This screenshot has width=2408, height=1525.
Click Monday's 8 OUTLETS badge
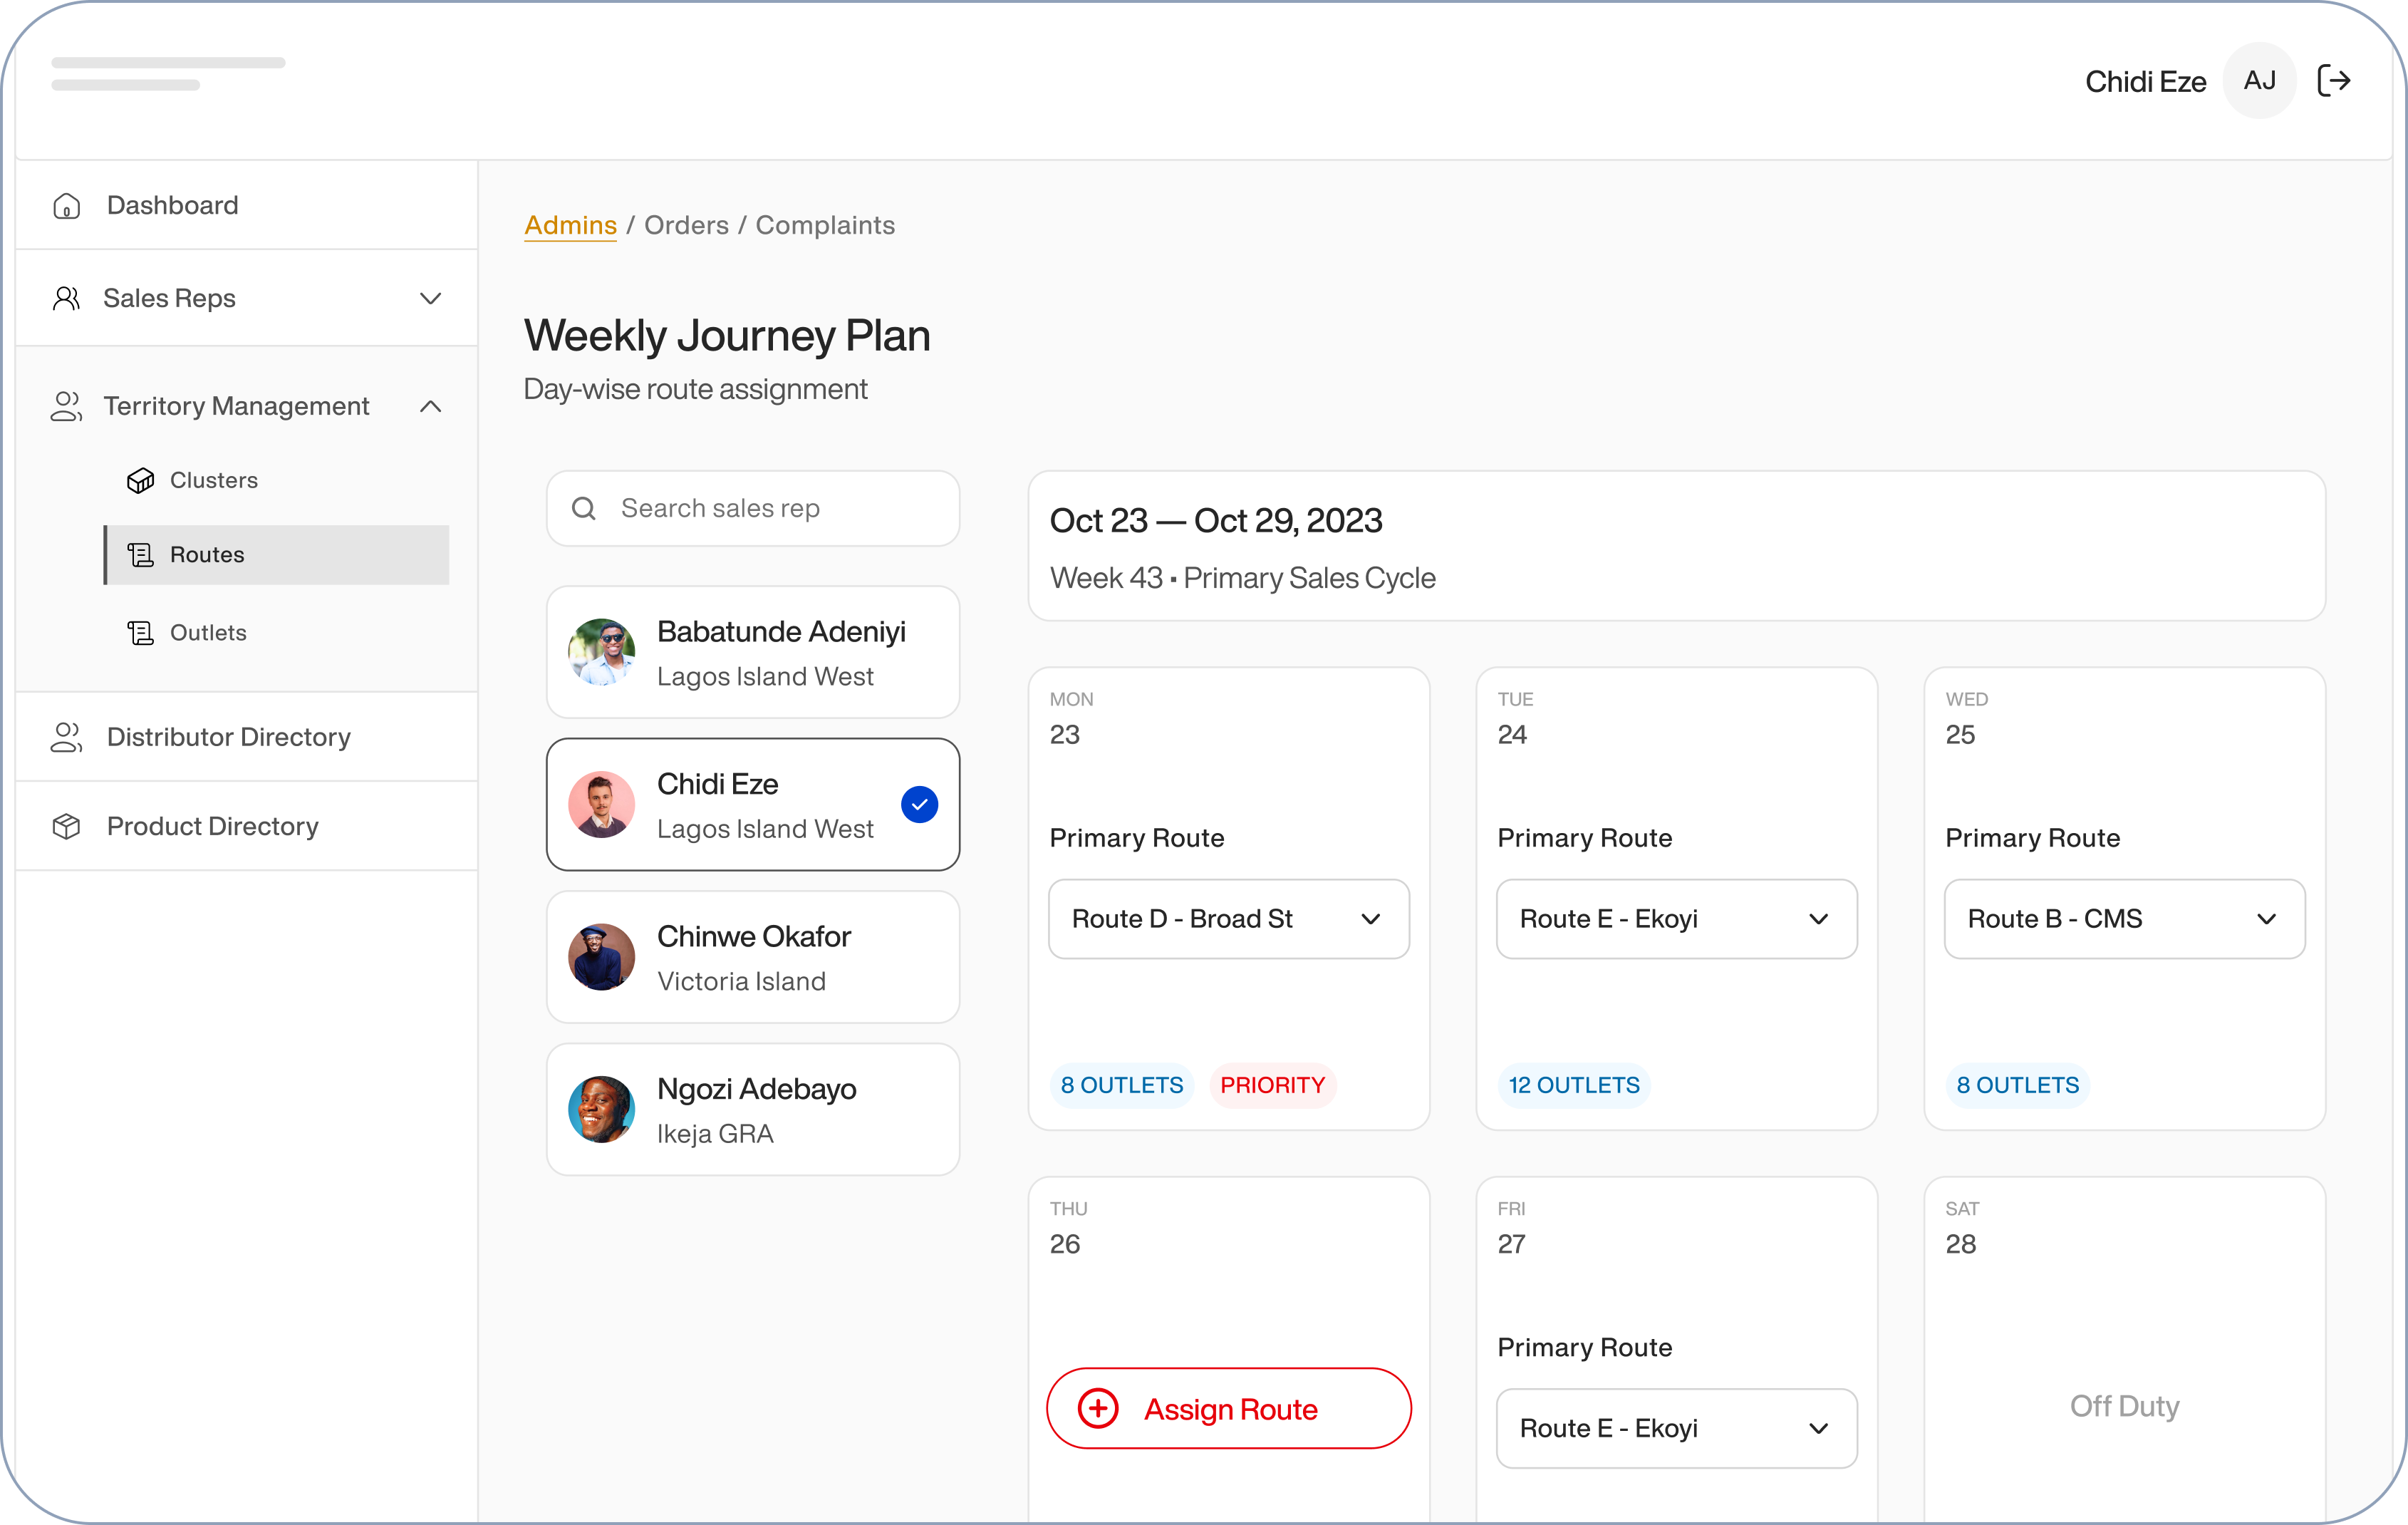[x=1122, y=1085]
